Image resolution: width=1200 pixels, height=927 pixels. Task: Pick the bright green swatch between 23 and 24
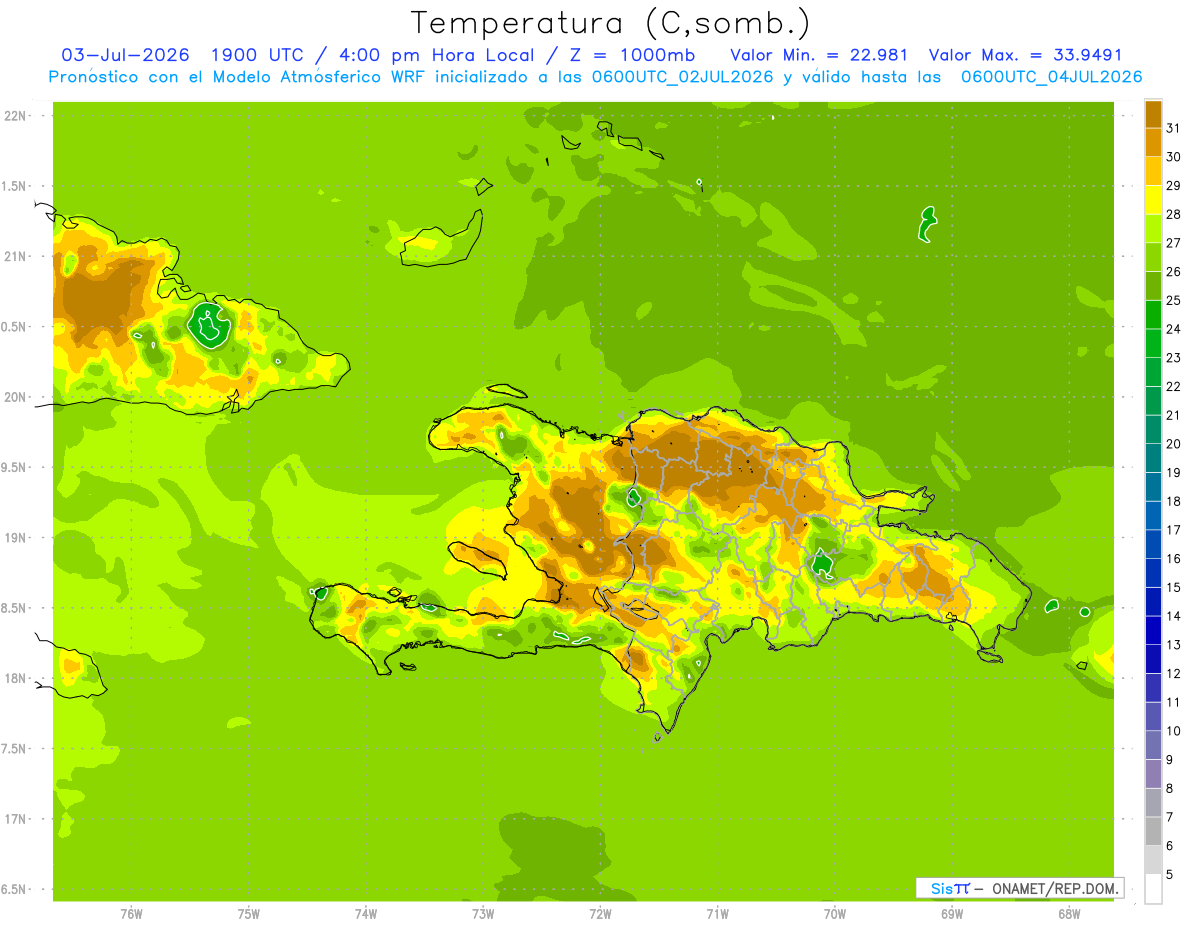(x=1153, y=343)
